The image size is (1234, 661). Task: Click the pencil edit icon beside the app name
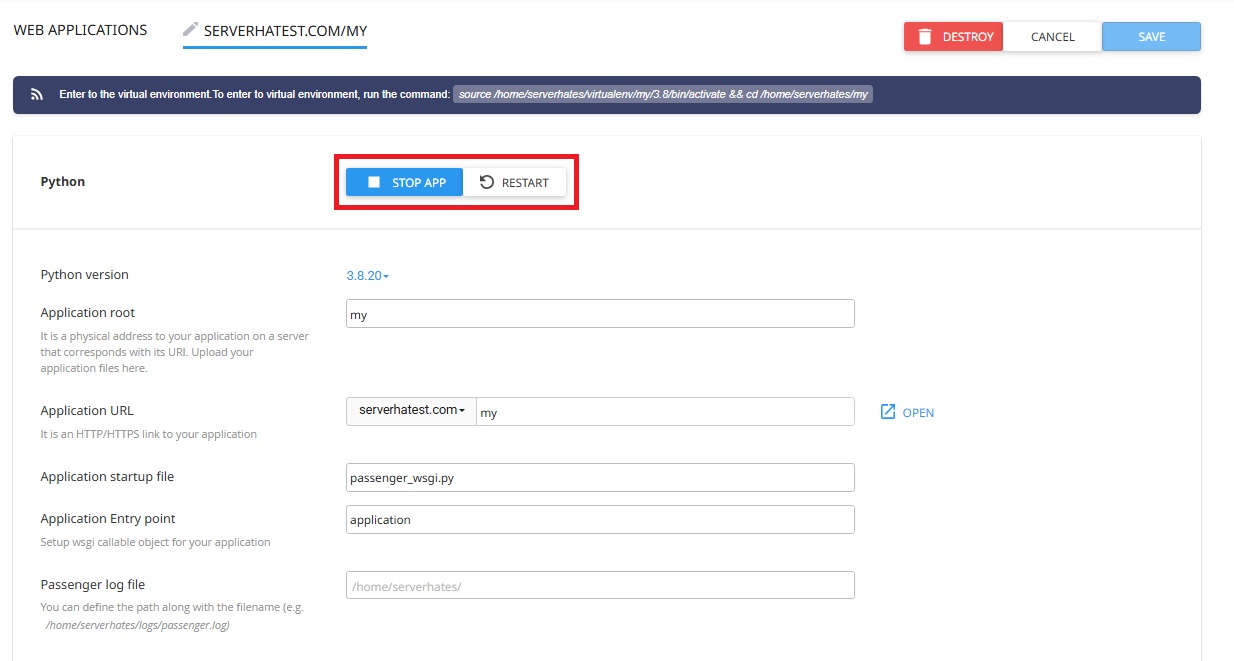pos(190,30)
